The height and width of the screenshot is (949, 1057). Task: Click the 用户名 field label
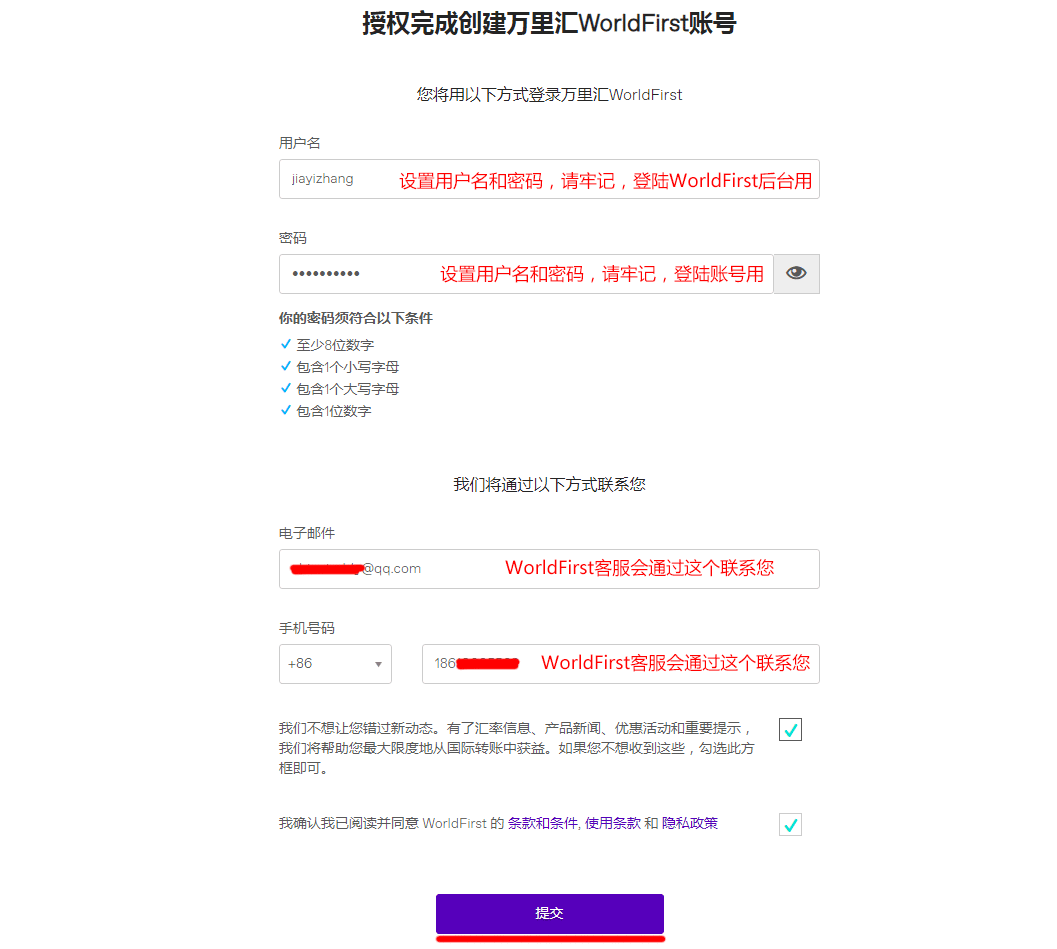tap(300, 143)
